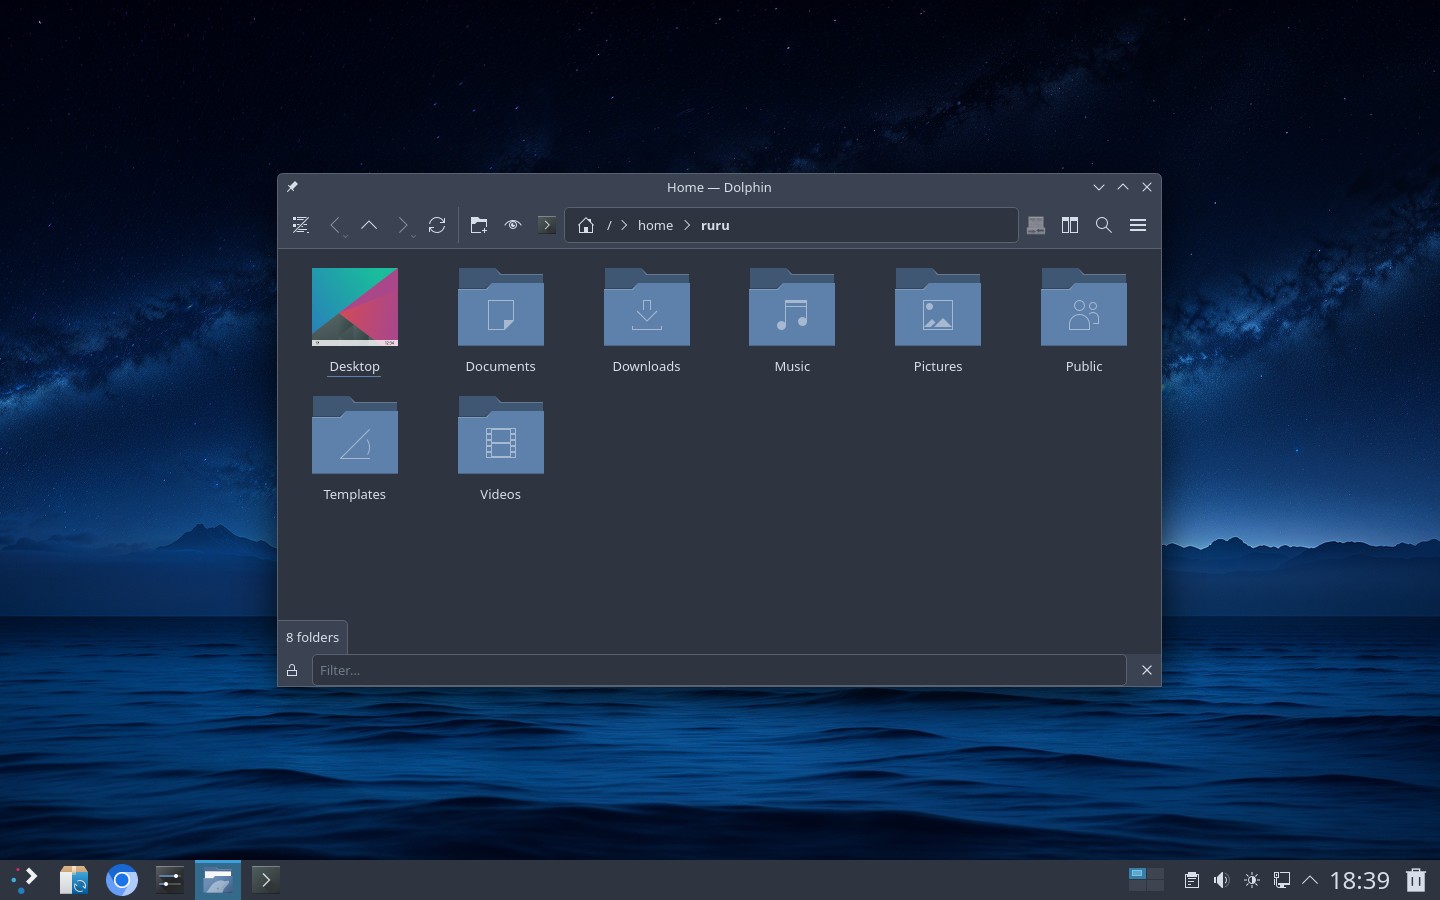Close the filter bar with the X button
Viewport: 1440px width, 900px height.
point(1147,670)
